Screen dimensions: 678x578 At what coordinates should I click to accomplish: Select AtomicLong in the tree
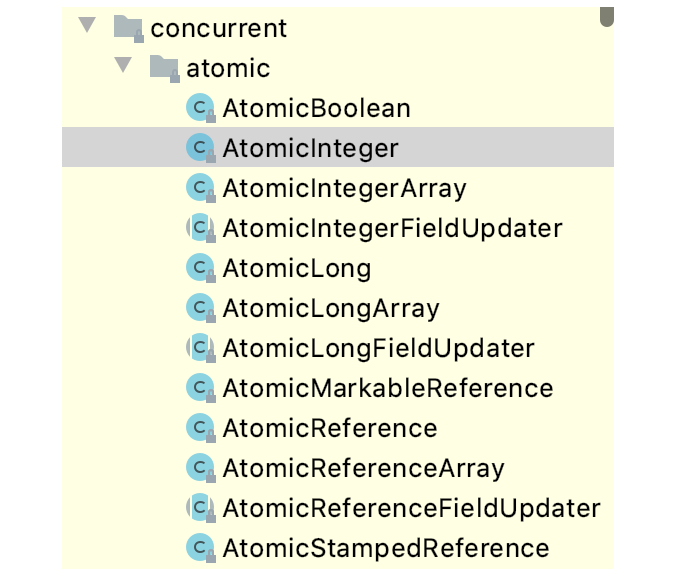338,268
